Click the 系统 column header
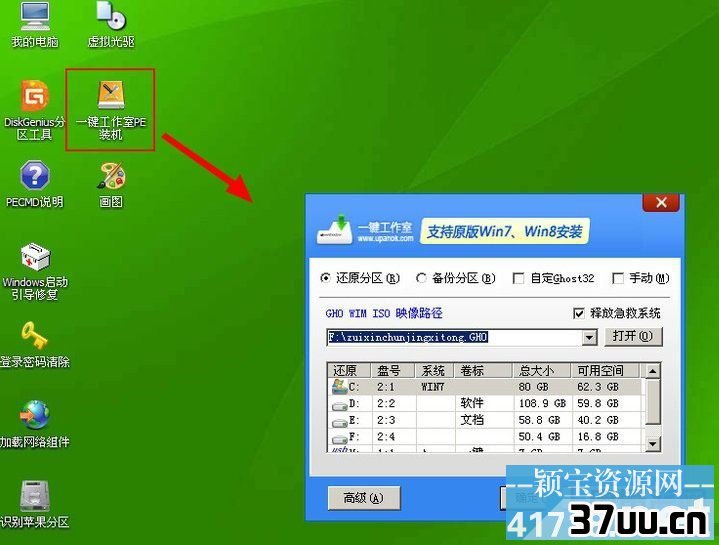 point(435,370)
